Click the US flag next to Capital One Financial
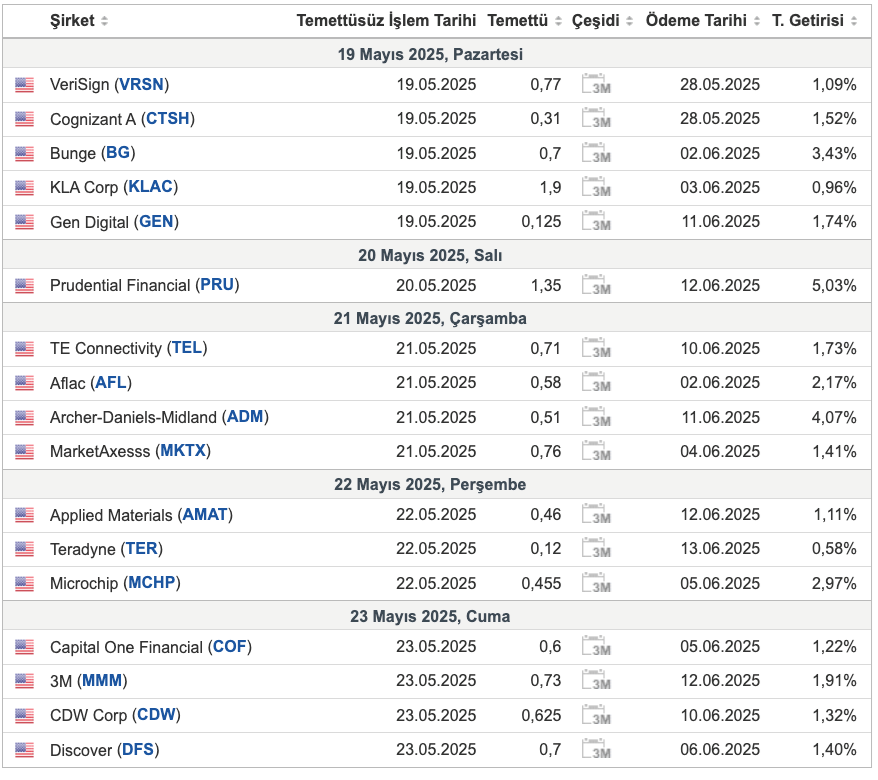This screenshot has height=780, width=878. pyautogui.click(x=25, y=647)
